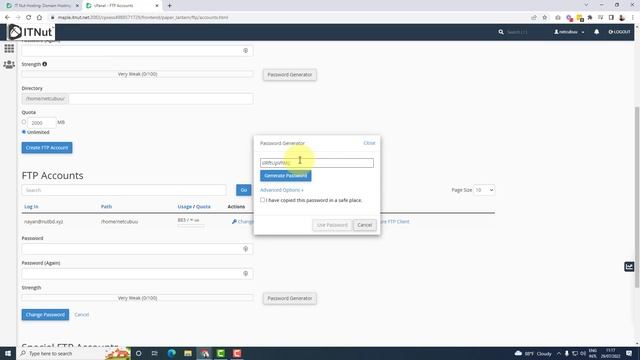640x360 pixels.
Task: Sort by the Log In column
Action: (31, 207)
